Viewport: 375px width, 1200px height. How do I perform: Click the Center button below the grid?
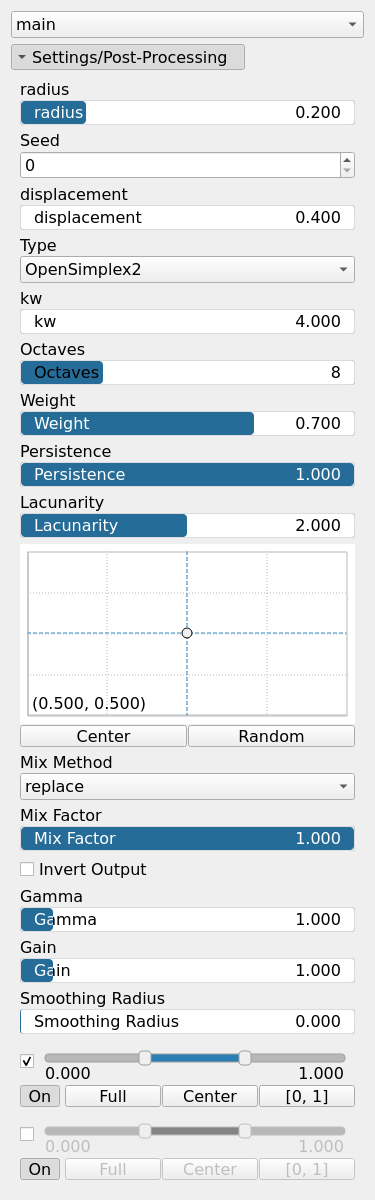pos(103,736)
